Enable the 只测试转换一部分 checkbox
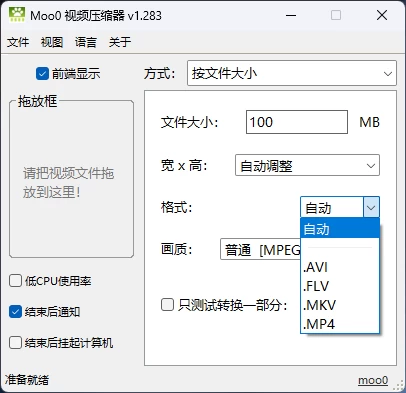Image resolution: width=406 pixels, height=393 pixels. (167, 305)
